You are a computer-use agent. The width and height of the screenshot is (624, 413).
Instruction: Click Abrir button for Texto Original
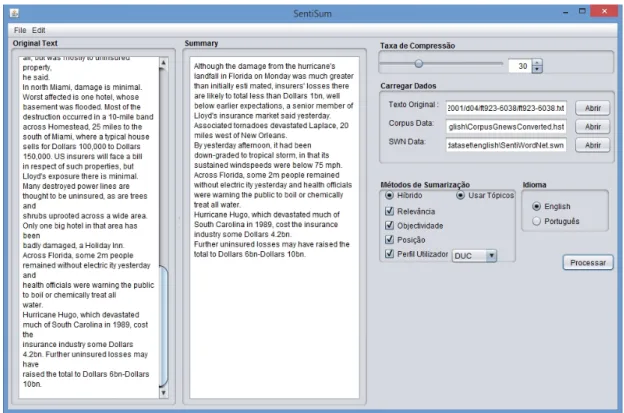pos(593,108)
